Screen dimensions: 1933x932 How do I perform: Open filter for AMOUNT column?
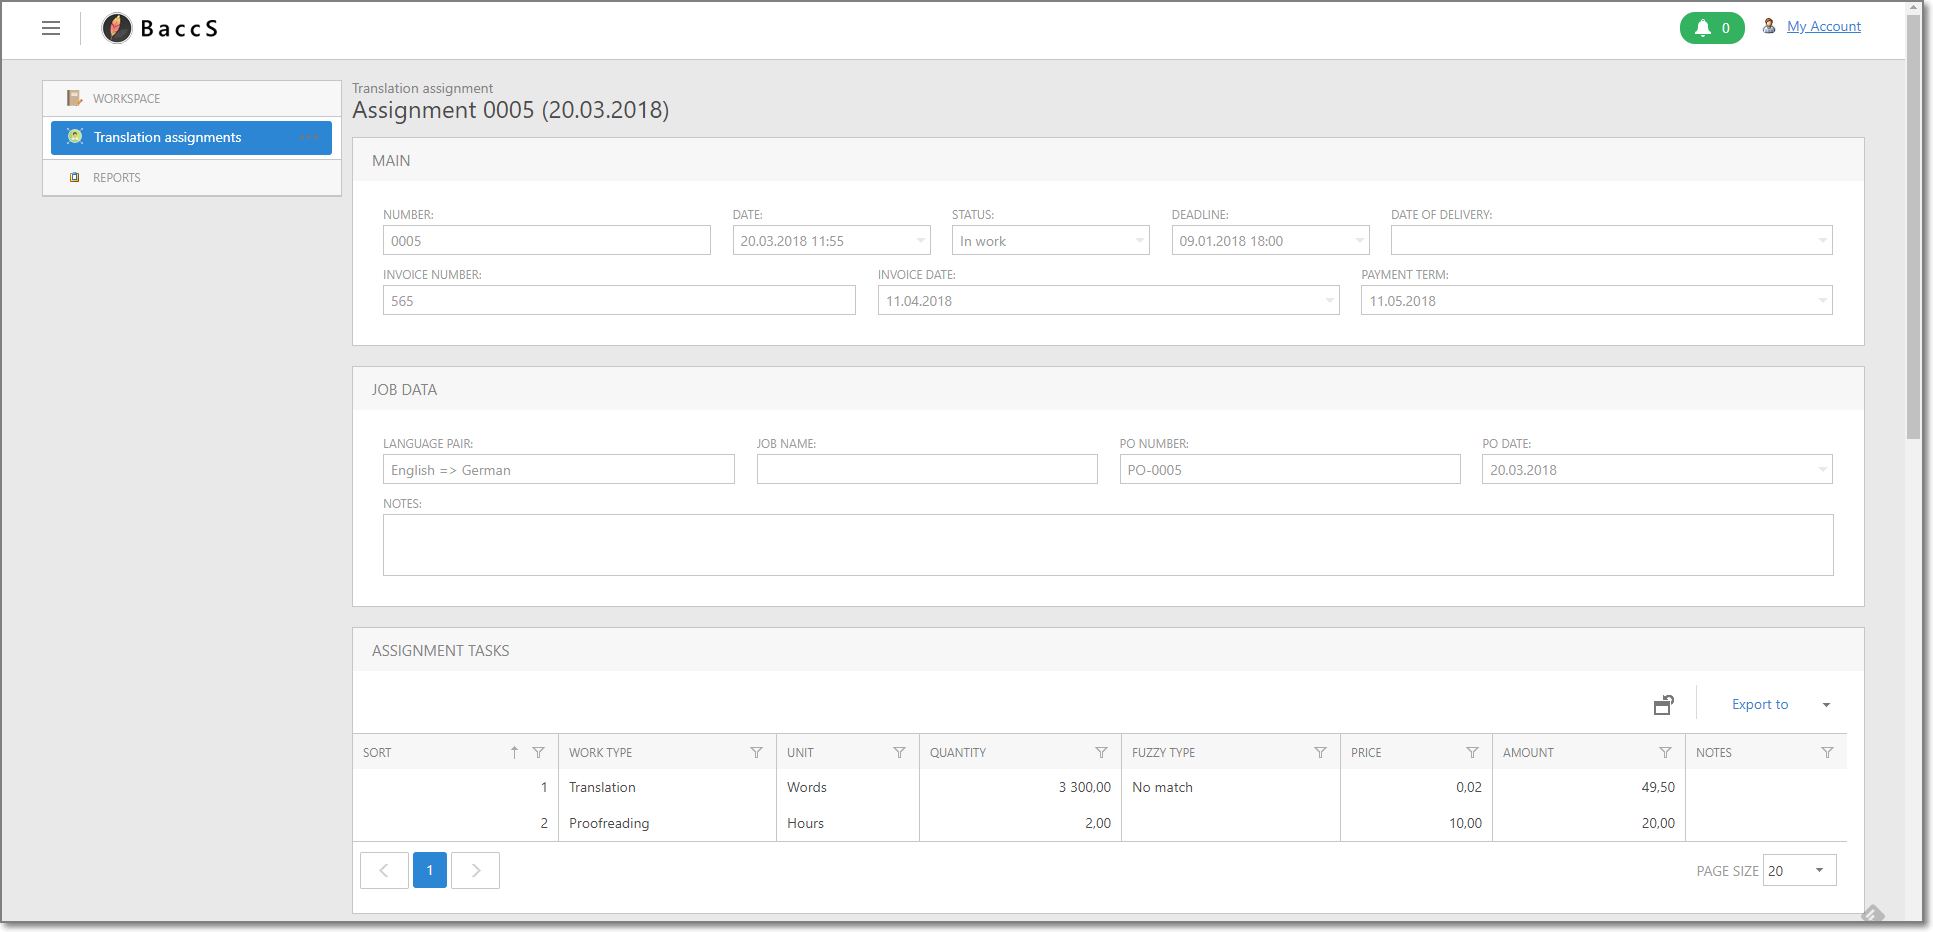pyautogui.click(x=1665, y=752)
